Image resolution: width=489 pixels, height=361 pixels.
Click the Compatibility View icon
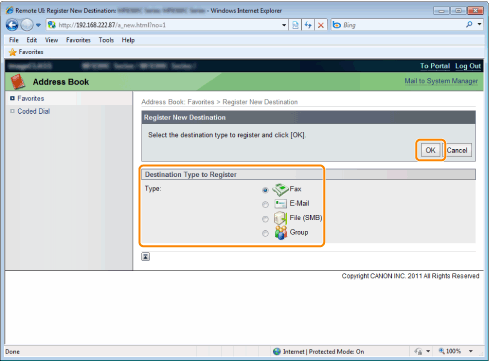(295, 25)
